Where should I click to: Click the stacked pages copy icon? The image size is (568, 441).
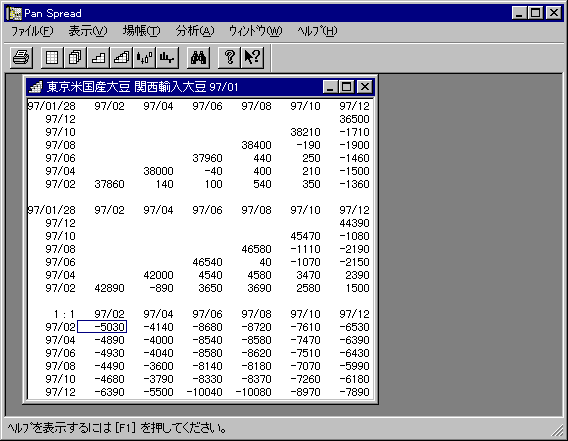click(x=75, y=57)
